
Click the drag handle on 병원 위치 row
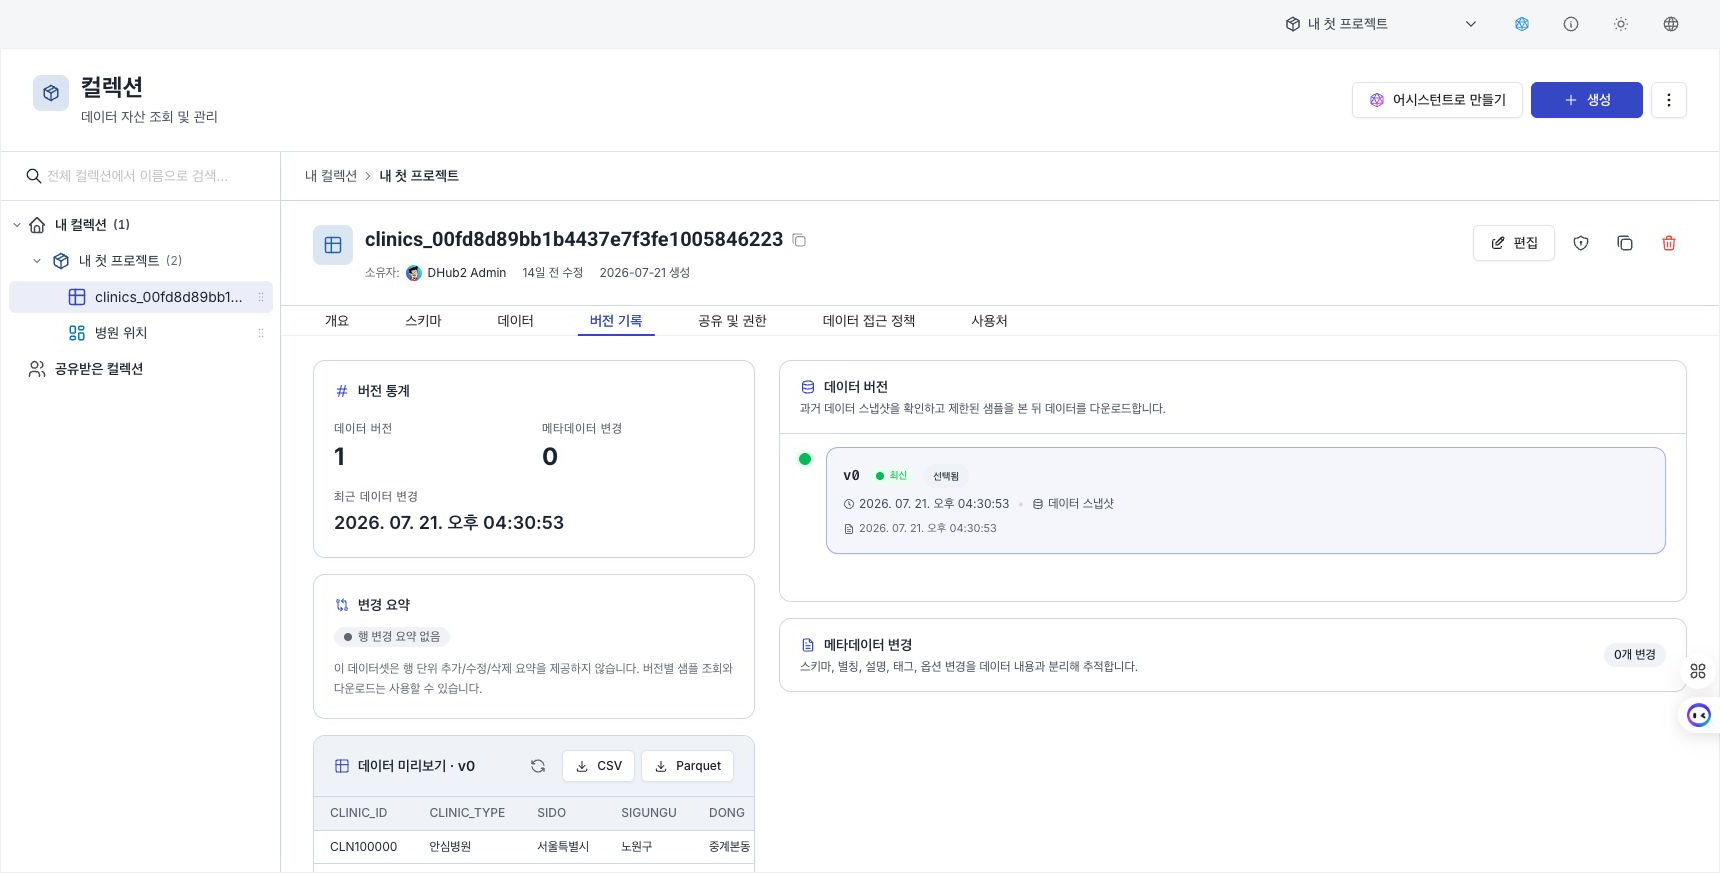tap(261, 333)
